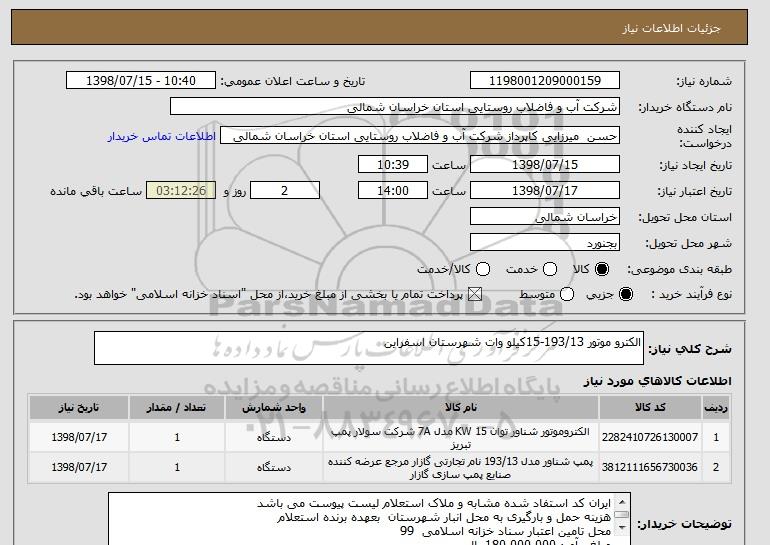Screen dimensions: 770x545
Task: Choose the جزیی purchase process option
Action: pos(626,294)
